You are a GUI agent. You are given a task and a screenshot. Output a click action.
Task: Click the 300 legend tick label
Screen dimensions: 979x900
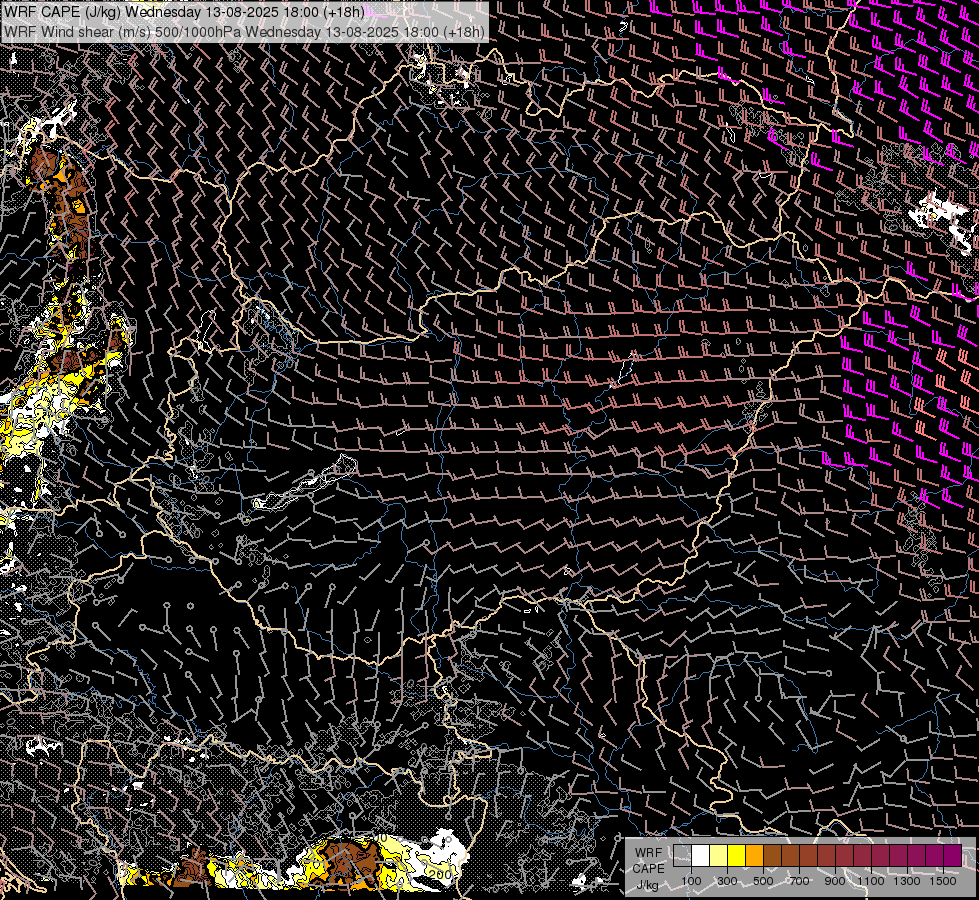[727, 881]
